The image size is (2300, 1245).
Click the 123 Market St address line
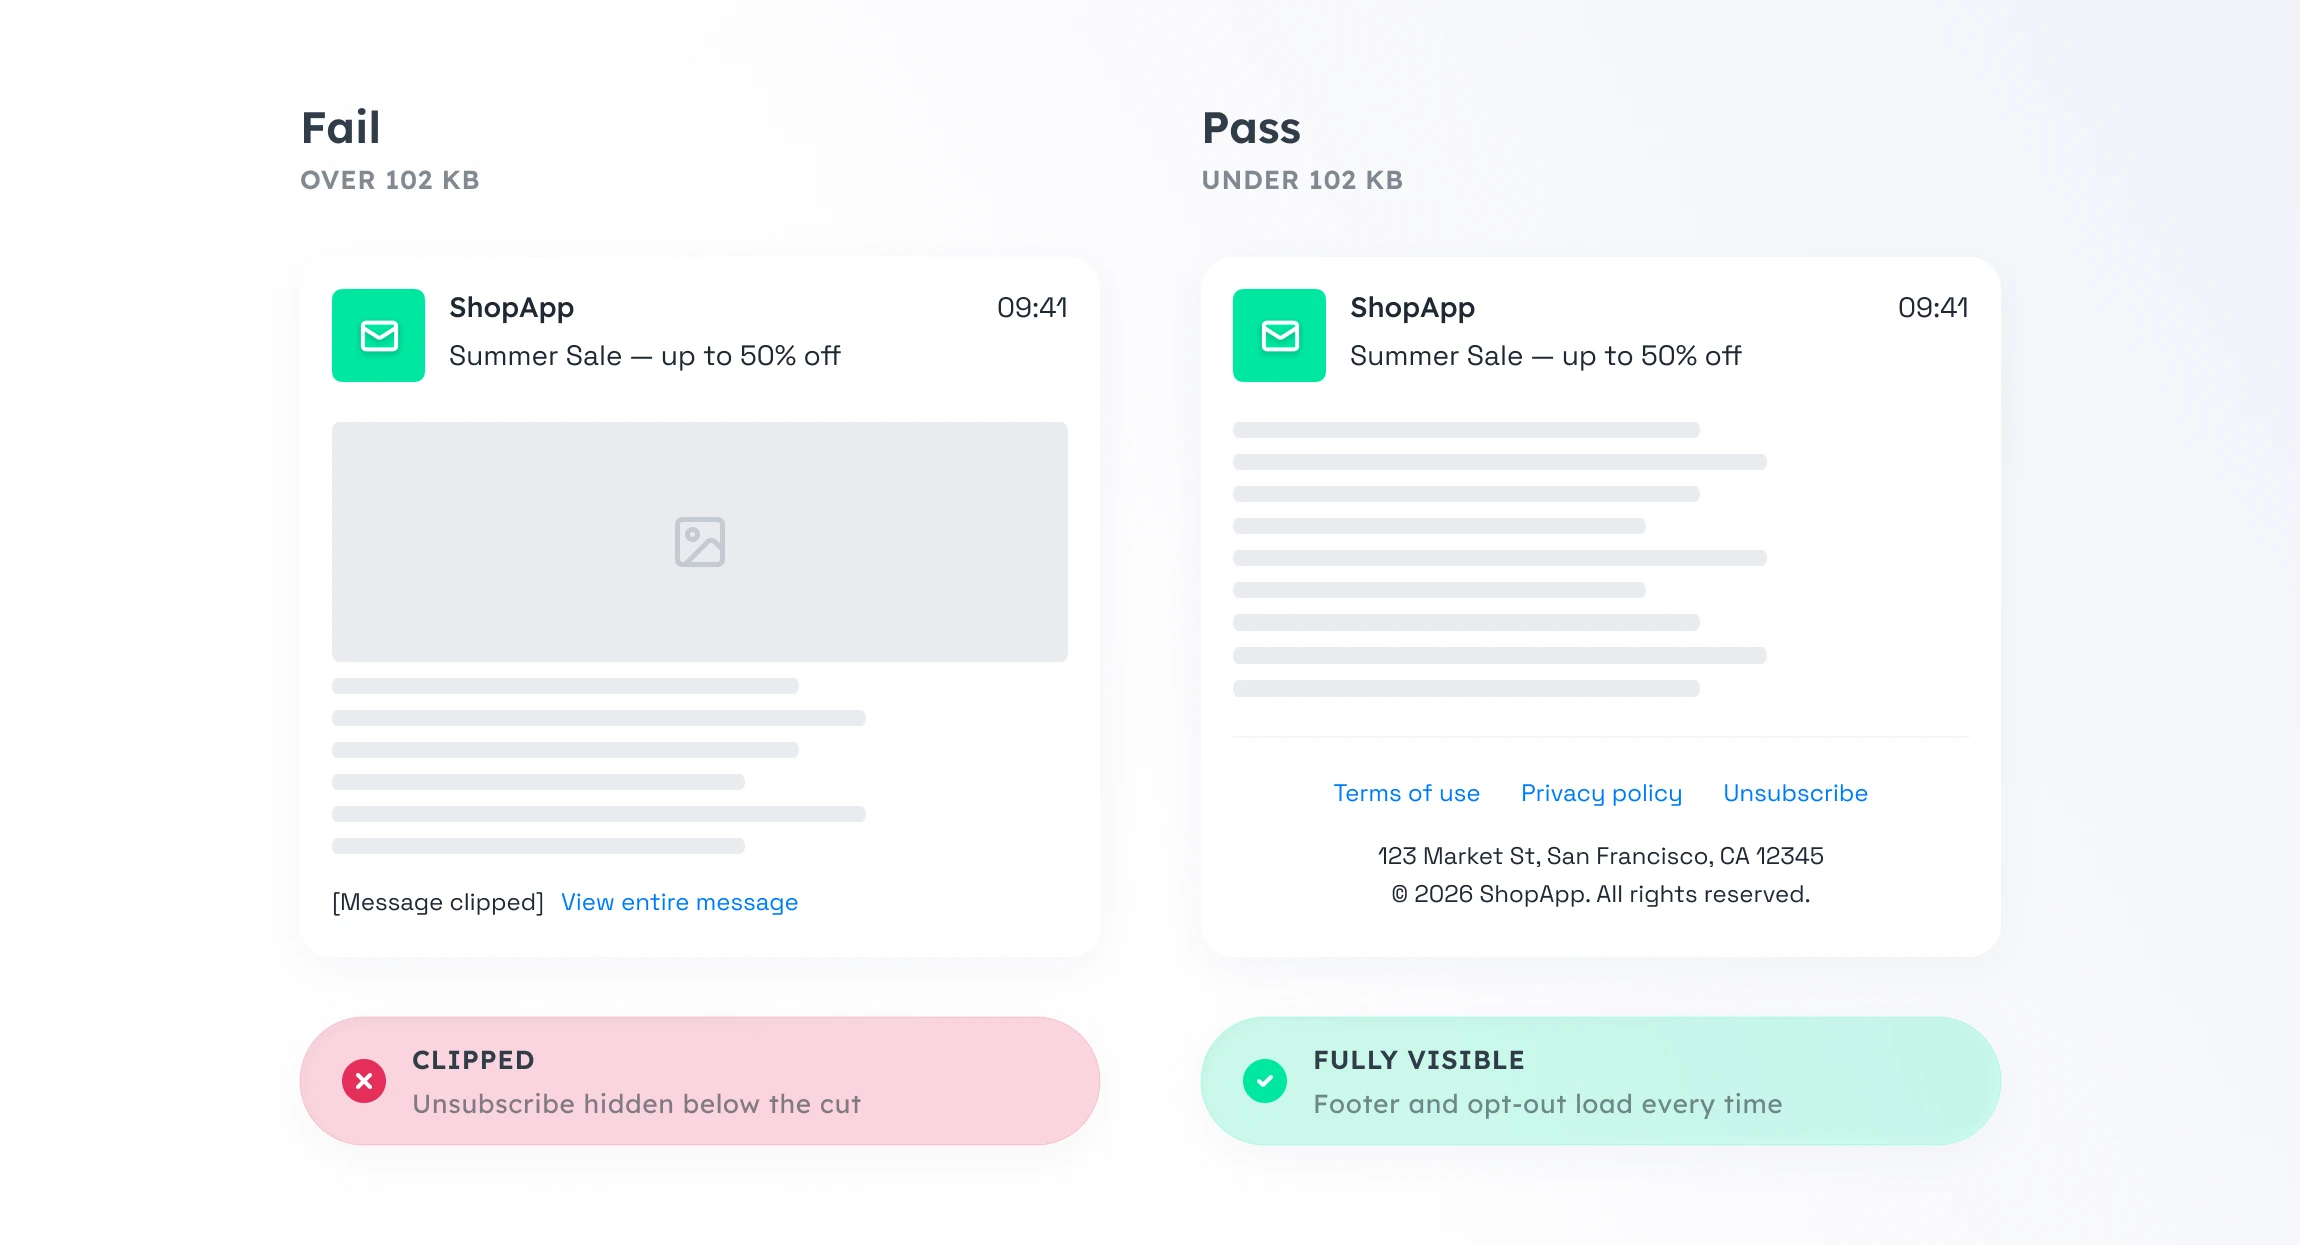(1601, 856)
